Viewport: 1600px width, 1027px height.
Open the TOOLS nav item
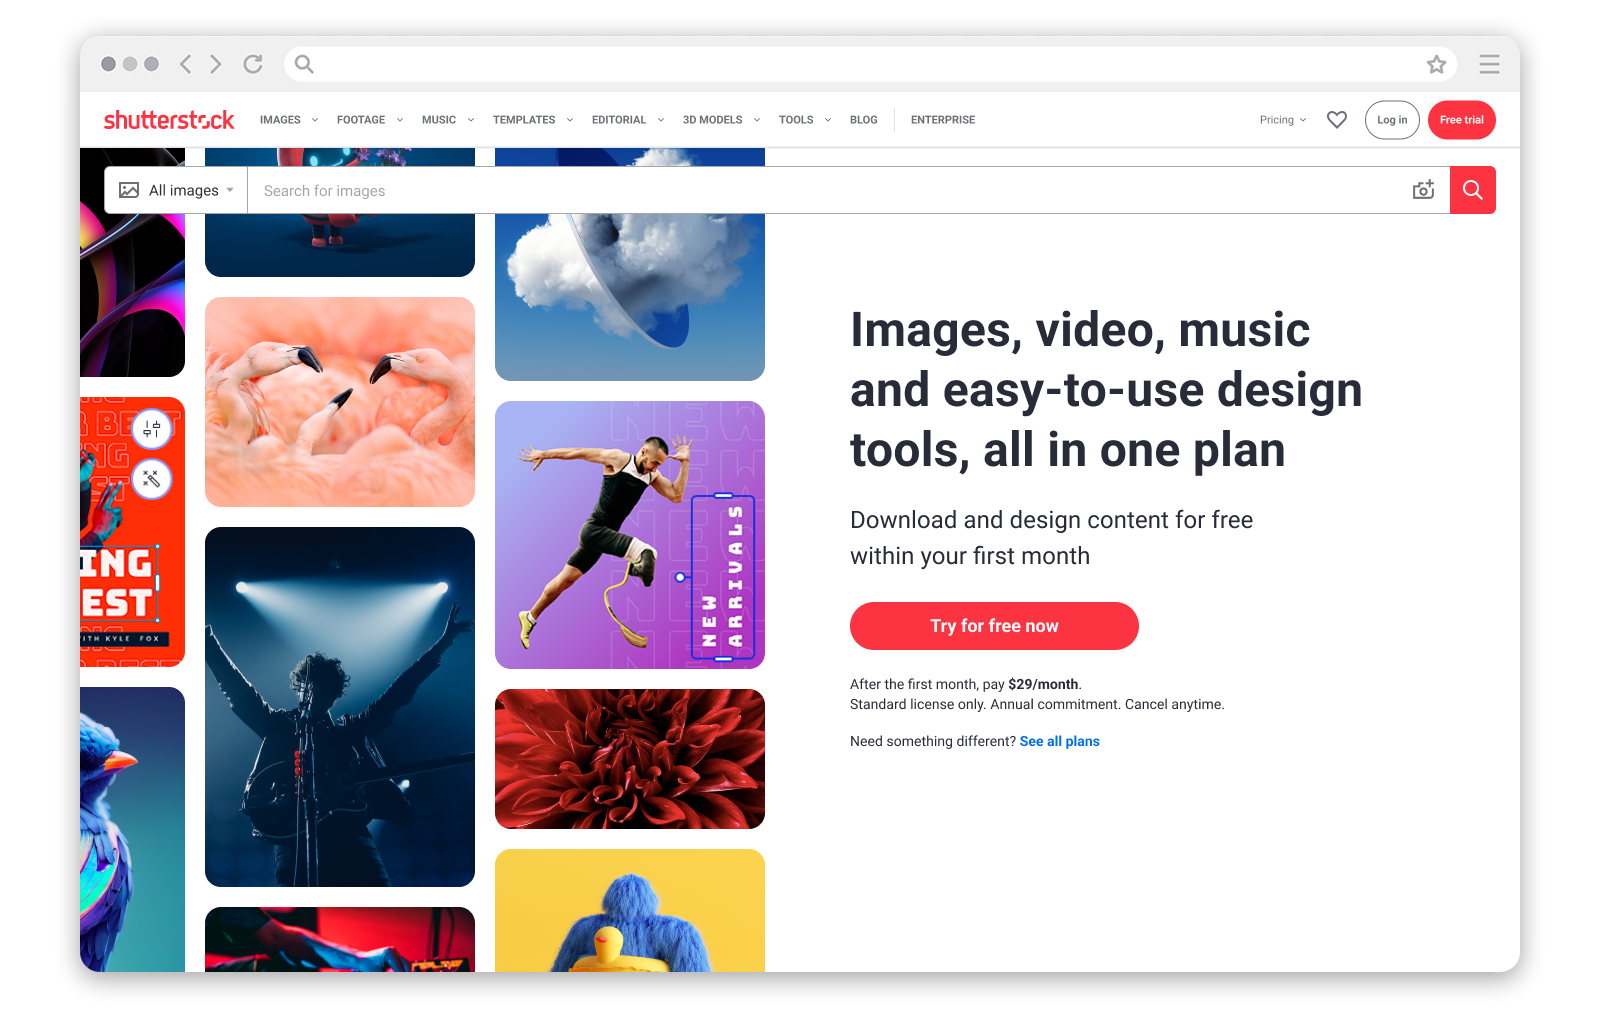(x=796, y=120)
